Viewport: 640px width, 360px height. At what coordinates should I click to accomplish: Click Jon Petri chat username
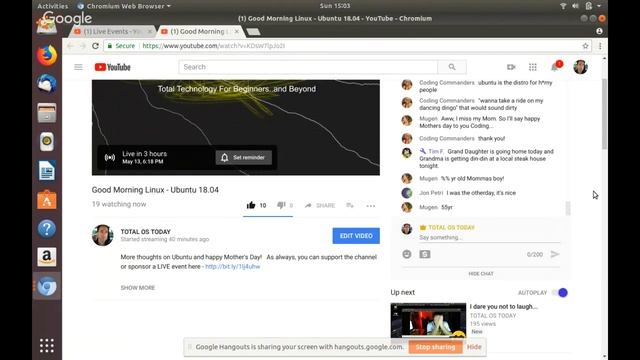coord(431,193)
